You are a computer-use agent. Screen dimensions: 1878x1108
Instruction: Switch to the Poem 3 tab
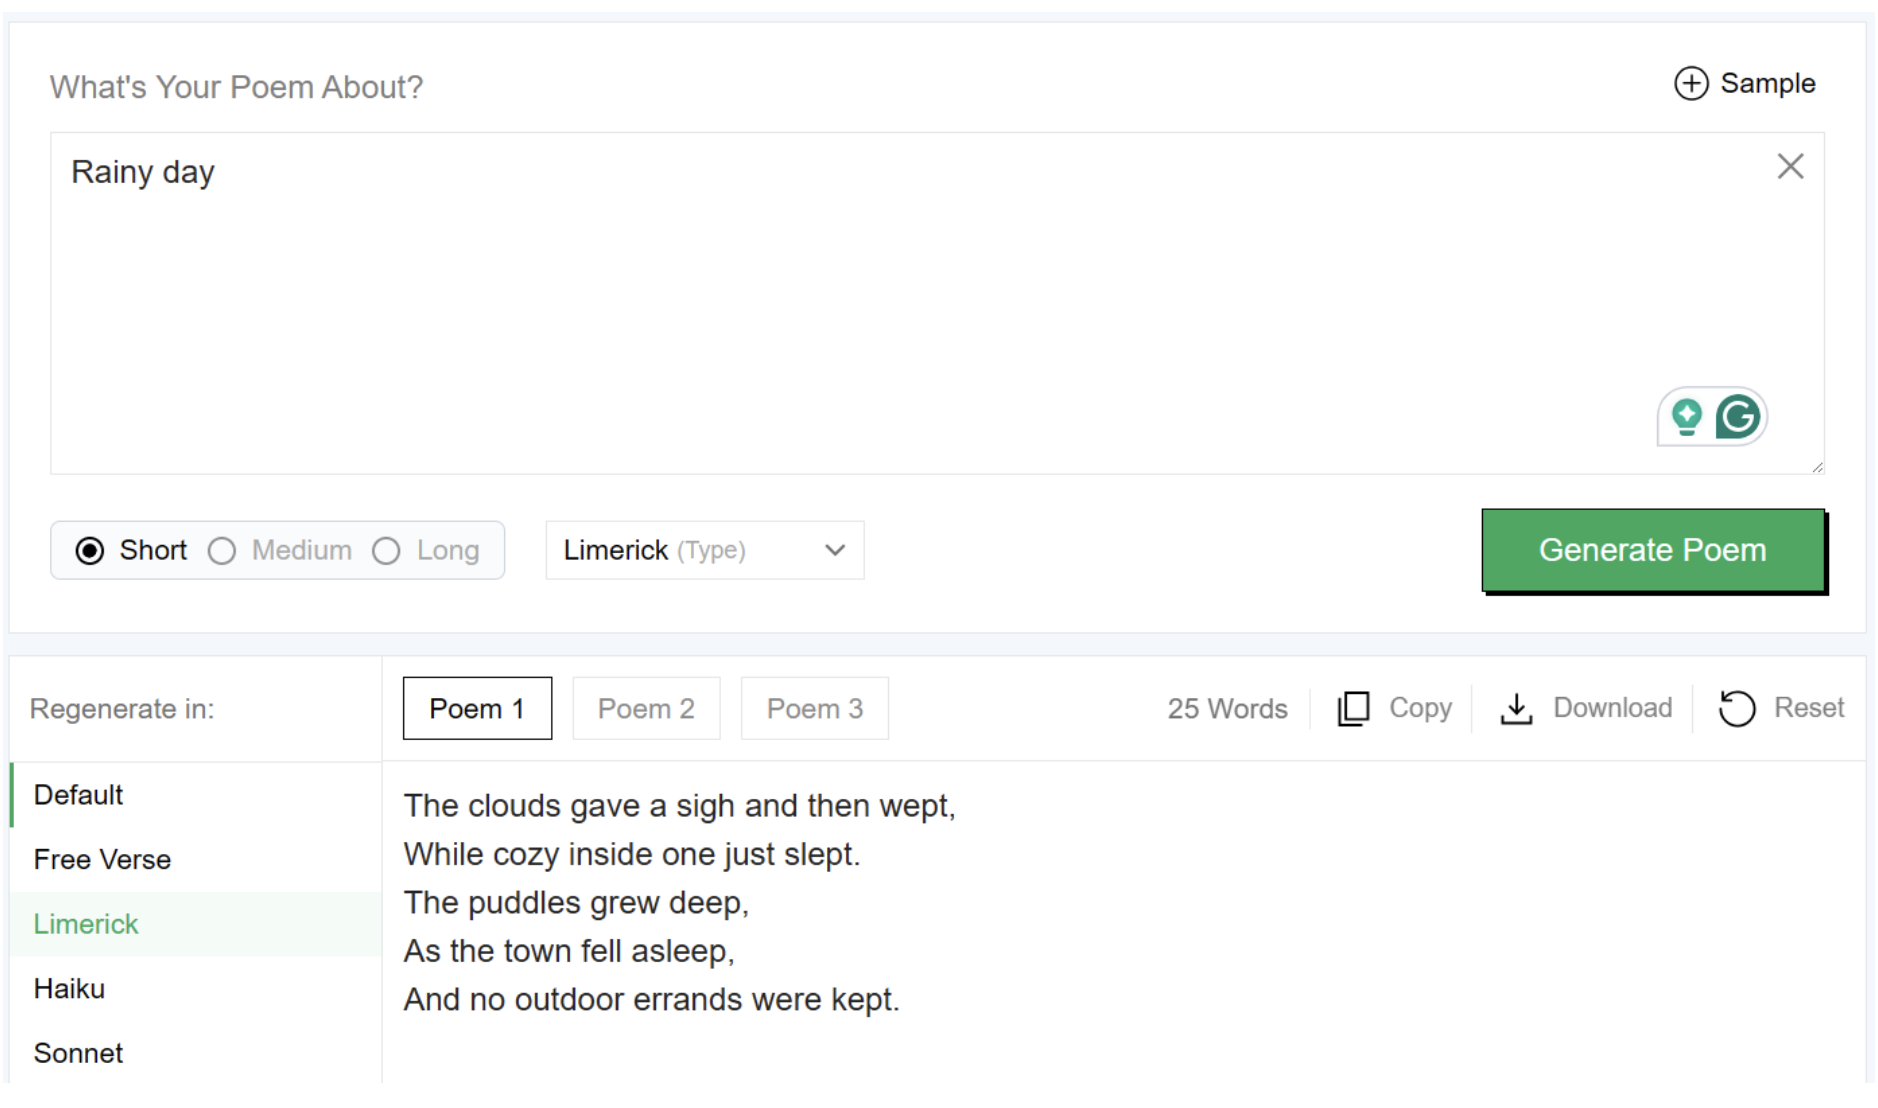(814, 708)
